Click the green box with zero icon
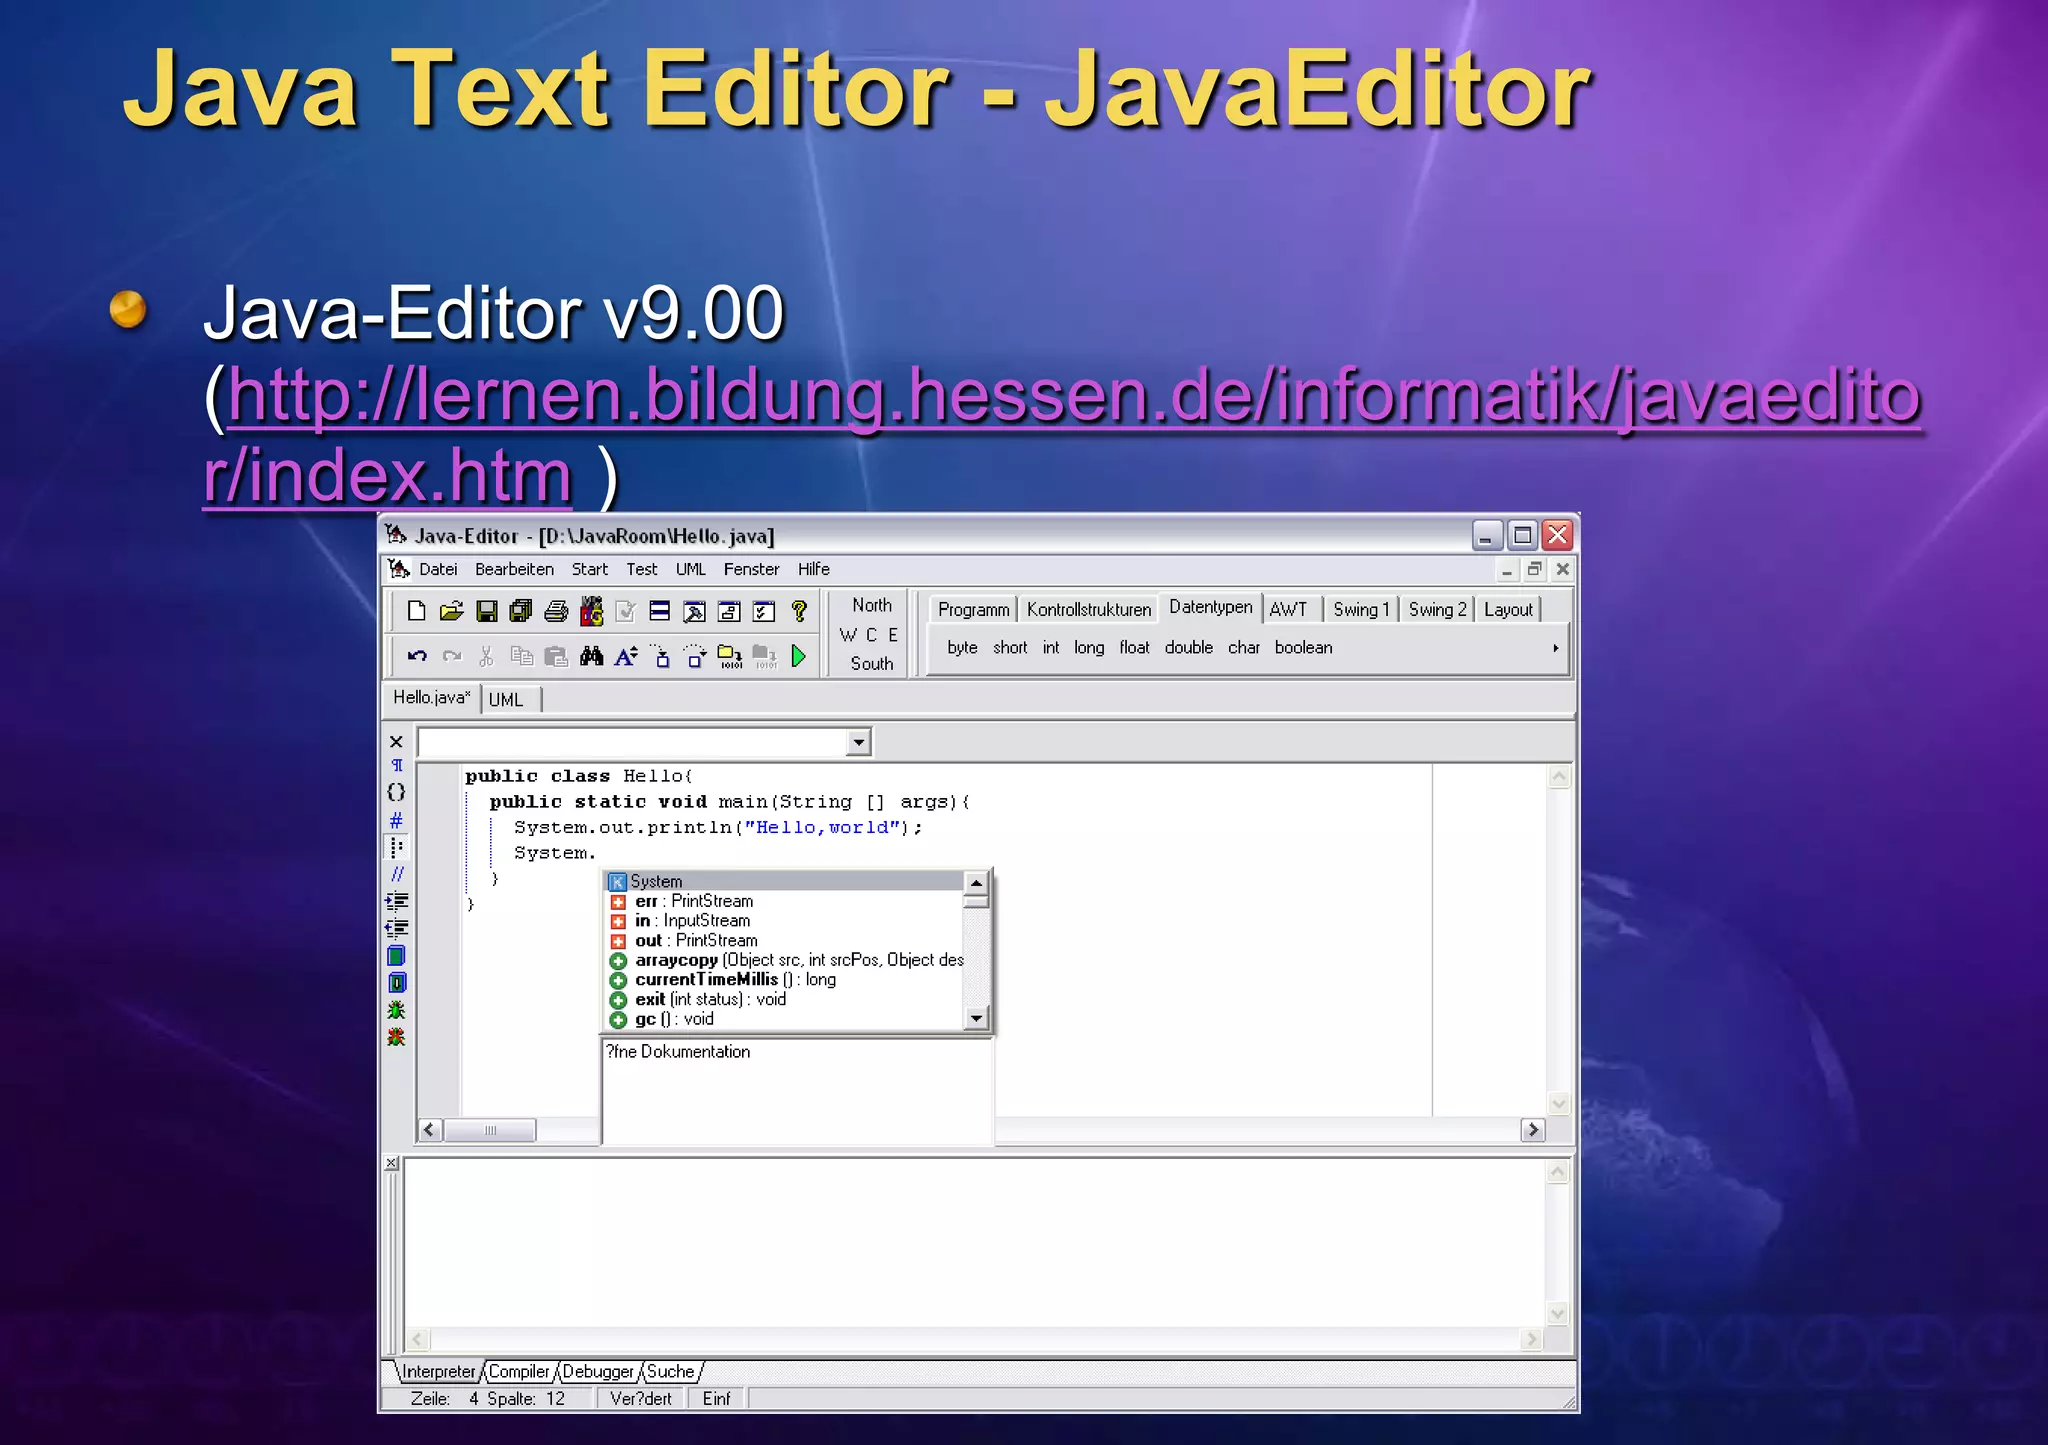Image resolution: width=2048 pixels, height=1445 pixels. coord(397,982)
